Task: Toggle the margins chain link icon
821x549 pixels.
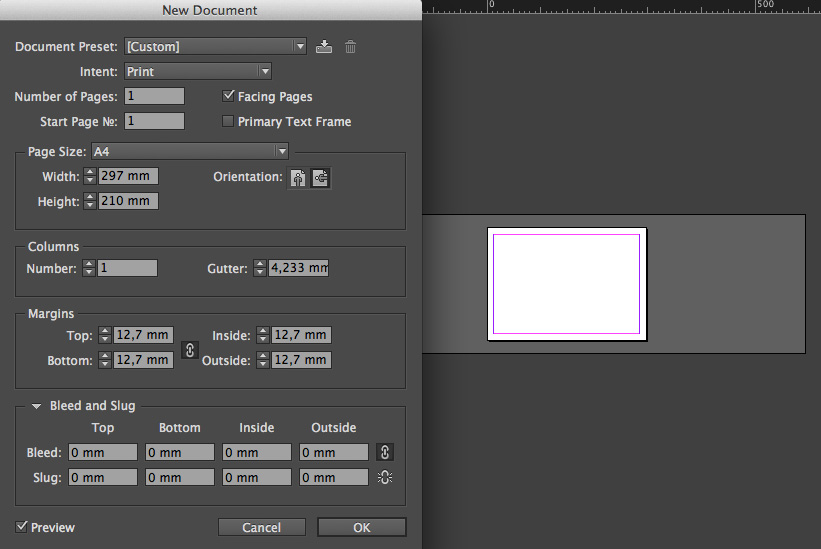Action: 190,350
